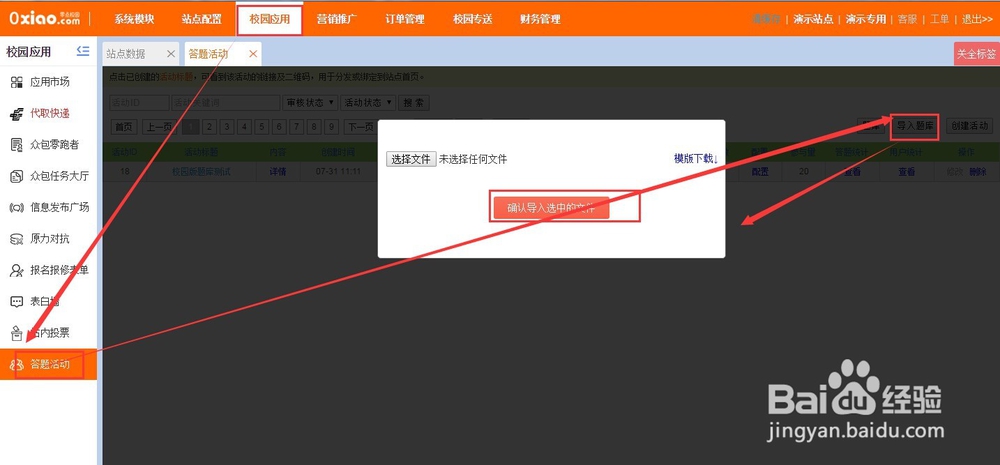This screenshot has width=1000, height=465.
Task: Go to page 2
Action: click(210, 126)
